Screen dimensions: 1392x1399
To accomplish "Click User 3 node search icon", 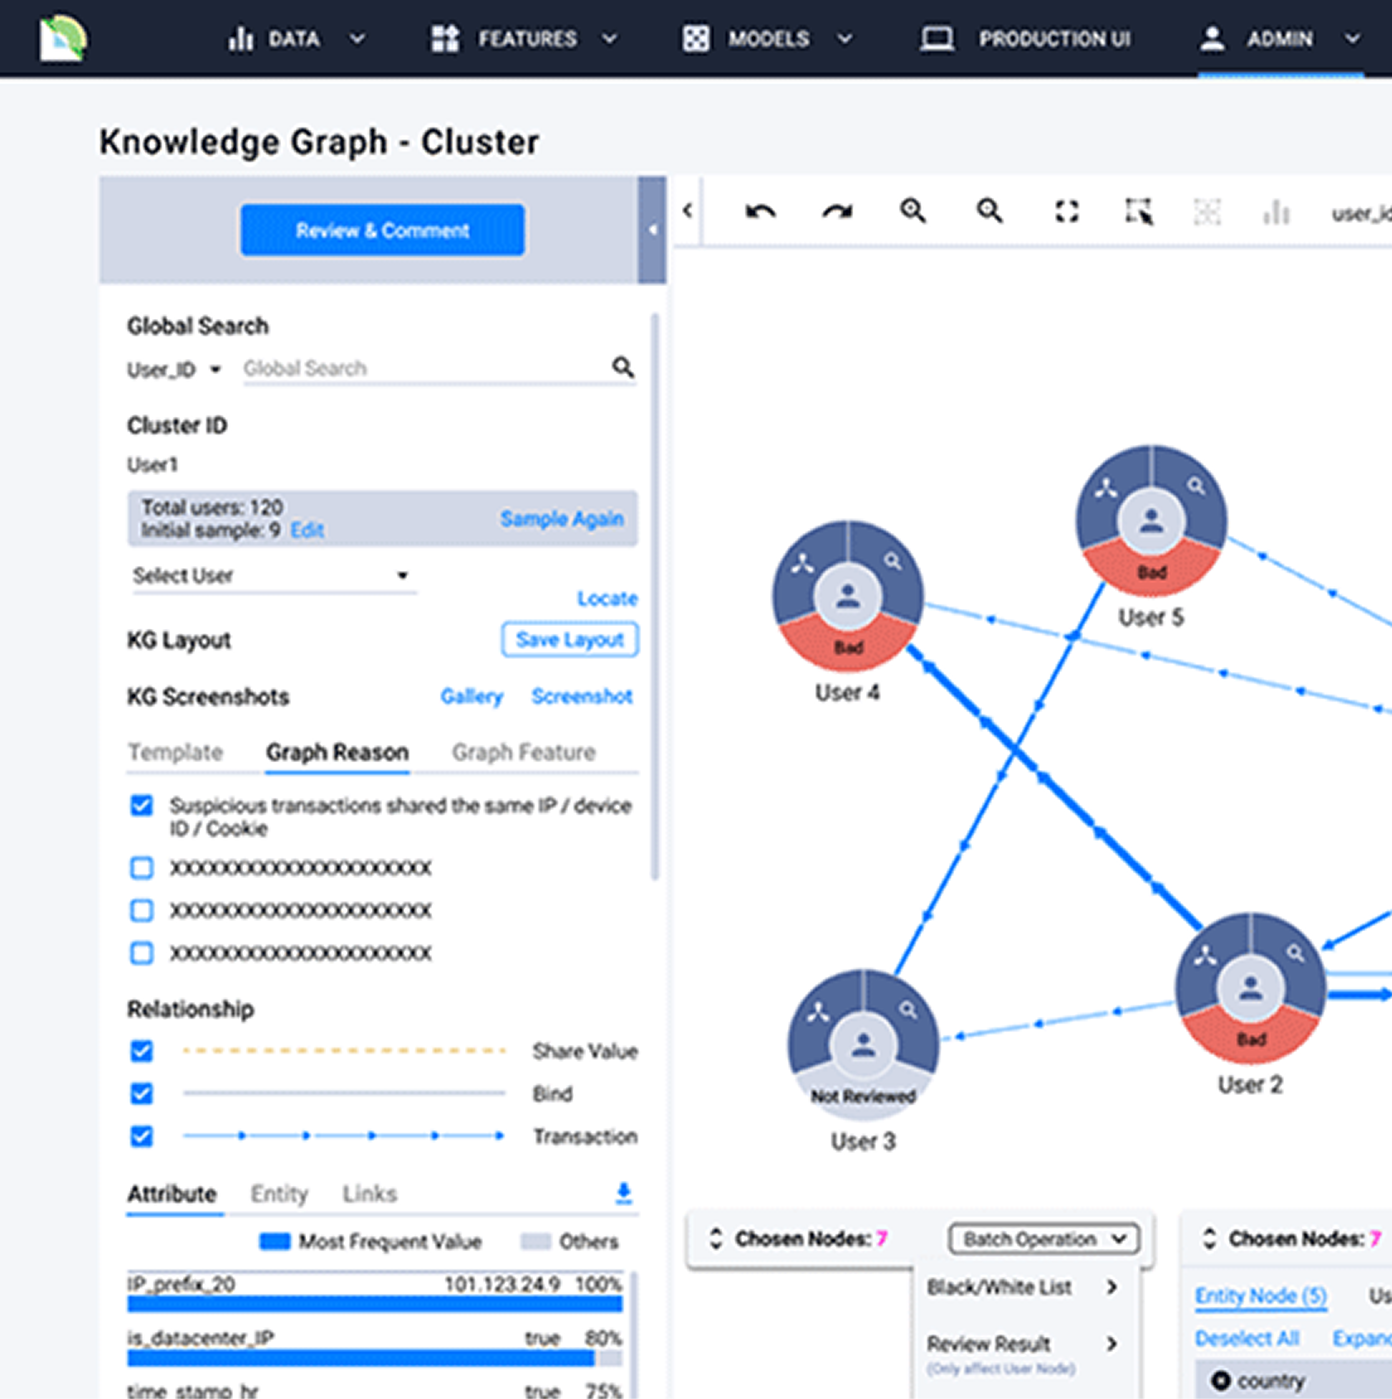I will [908, 1009].
